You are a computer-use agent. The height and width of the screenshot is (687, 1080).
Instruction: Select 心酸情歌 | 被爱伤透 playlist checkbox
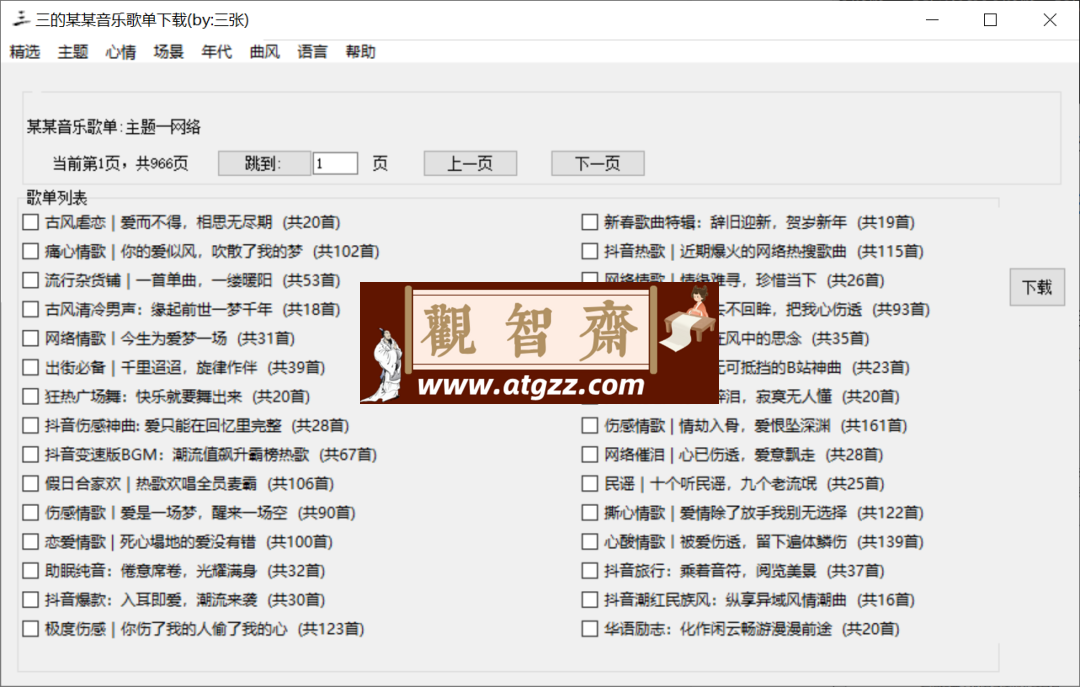point(590,542)
